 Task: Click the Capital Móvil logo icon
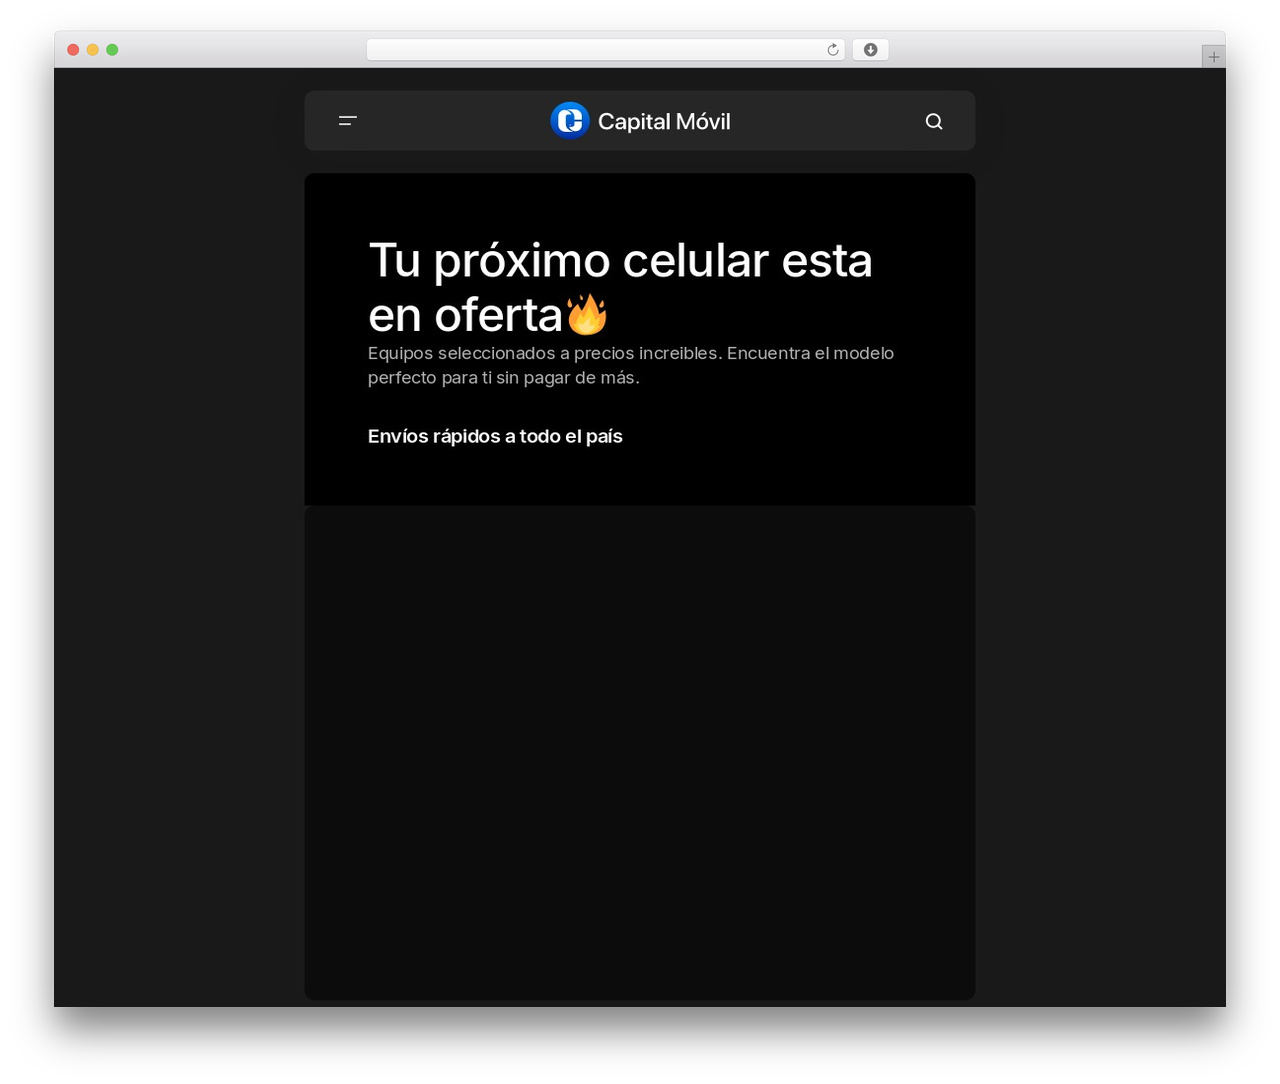pos(570,121)
